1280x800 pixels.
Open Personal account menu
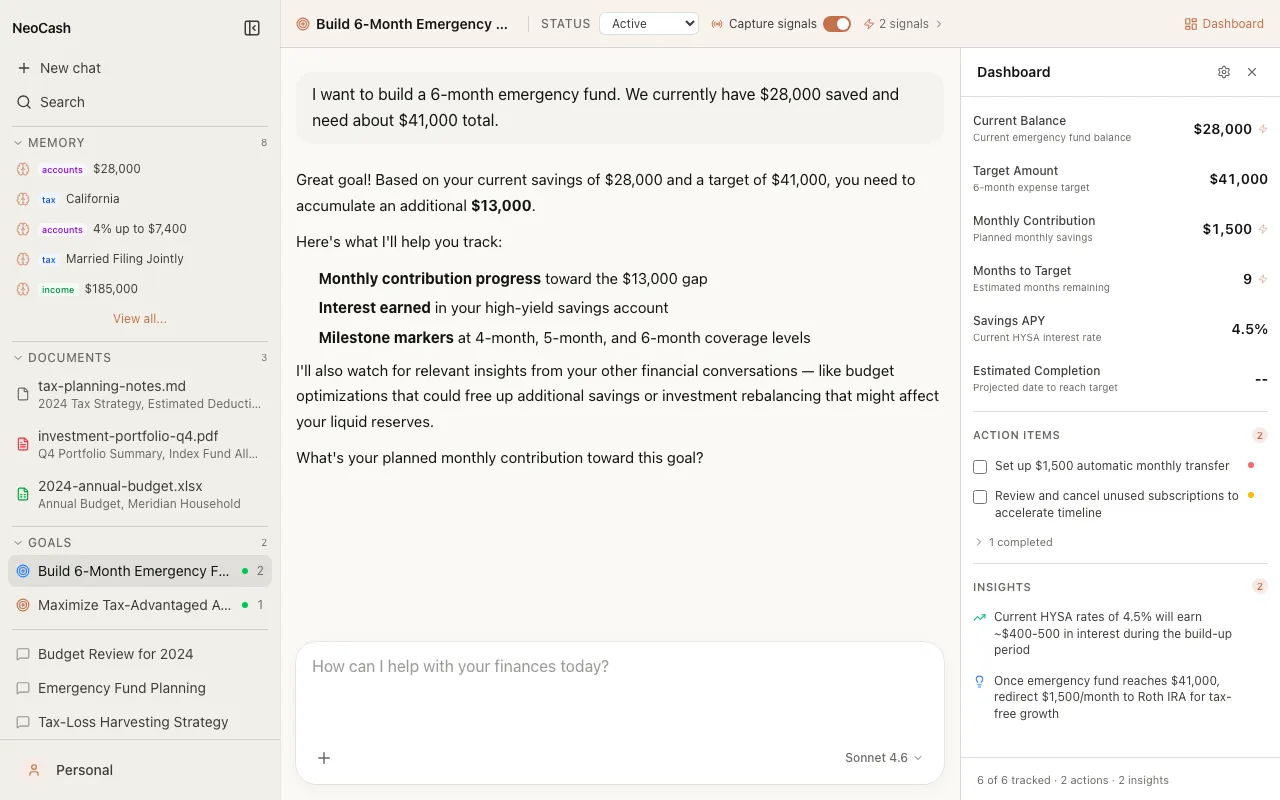tap(140, 770)
